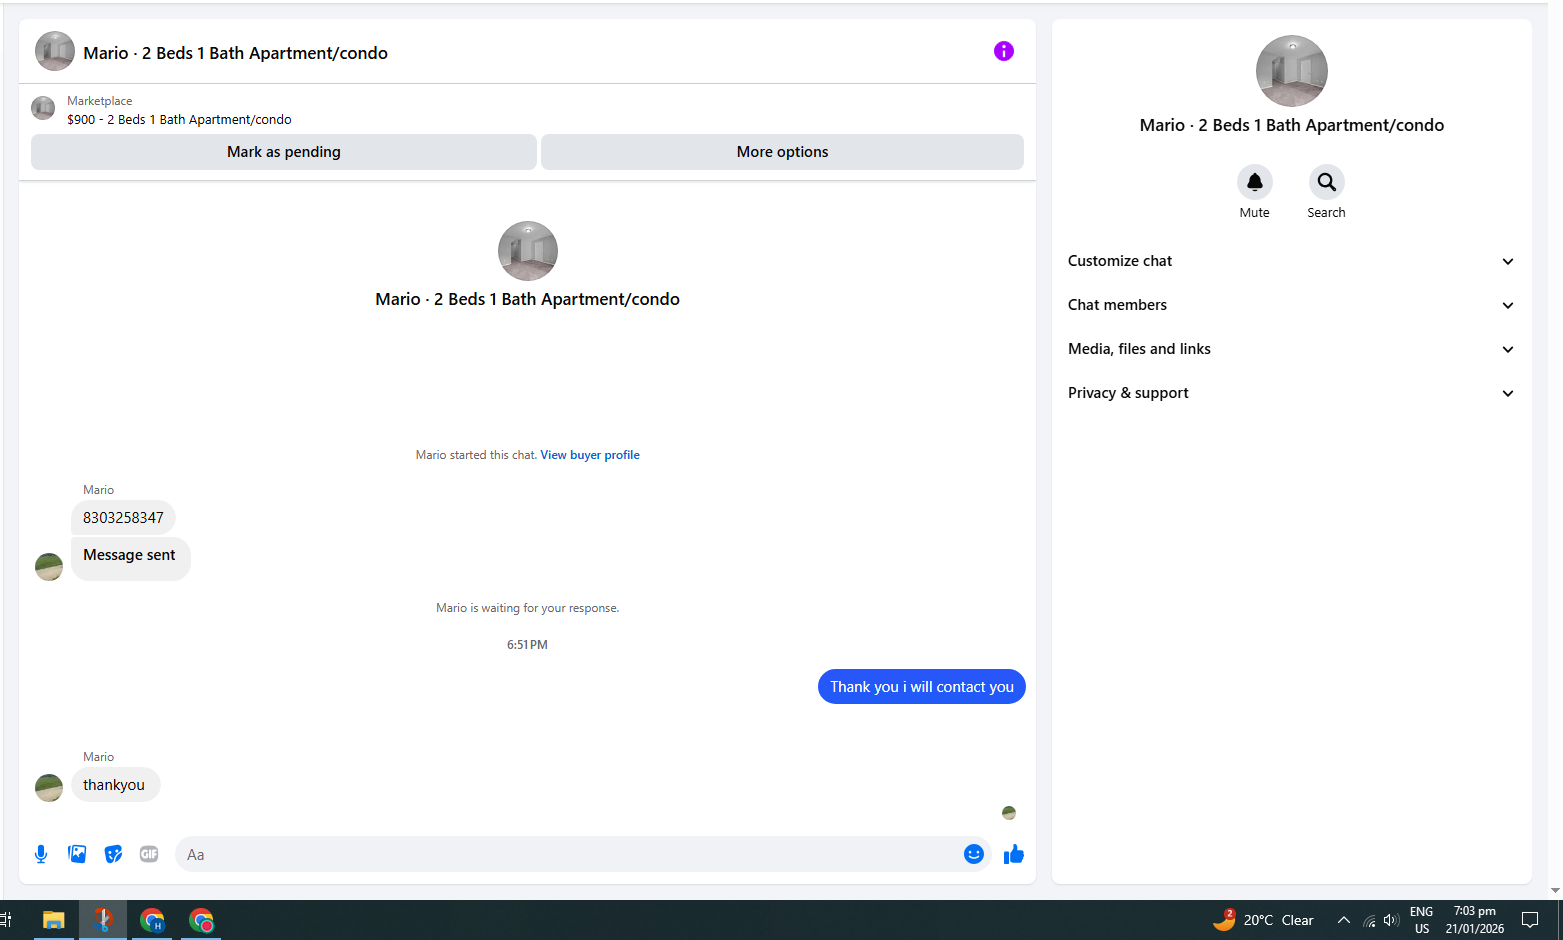Click ENG US language indicator
This screenshot has height=940, width=1563.
tap(1421, 920)
